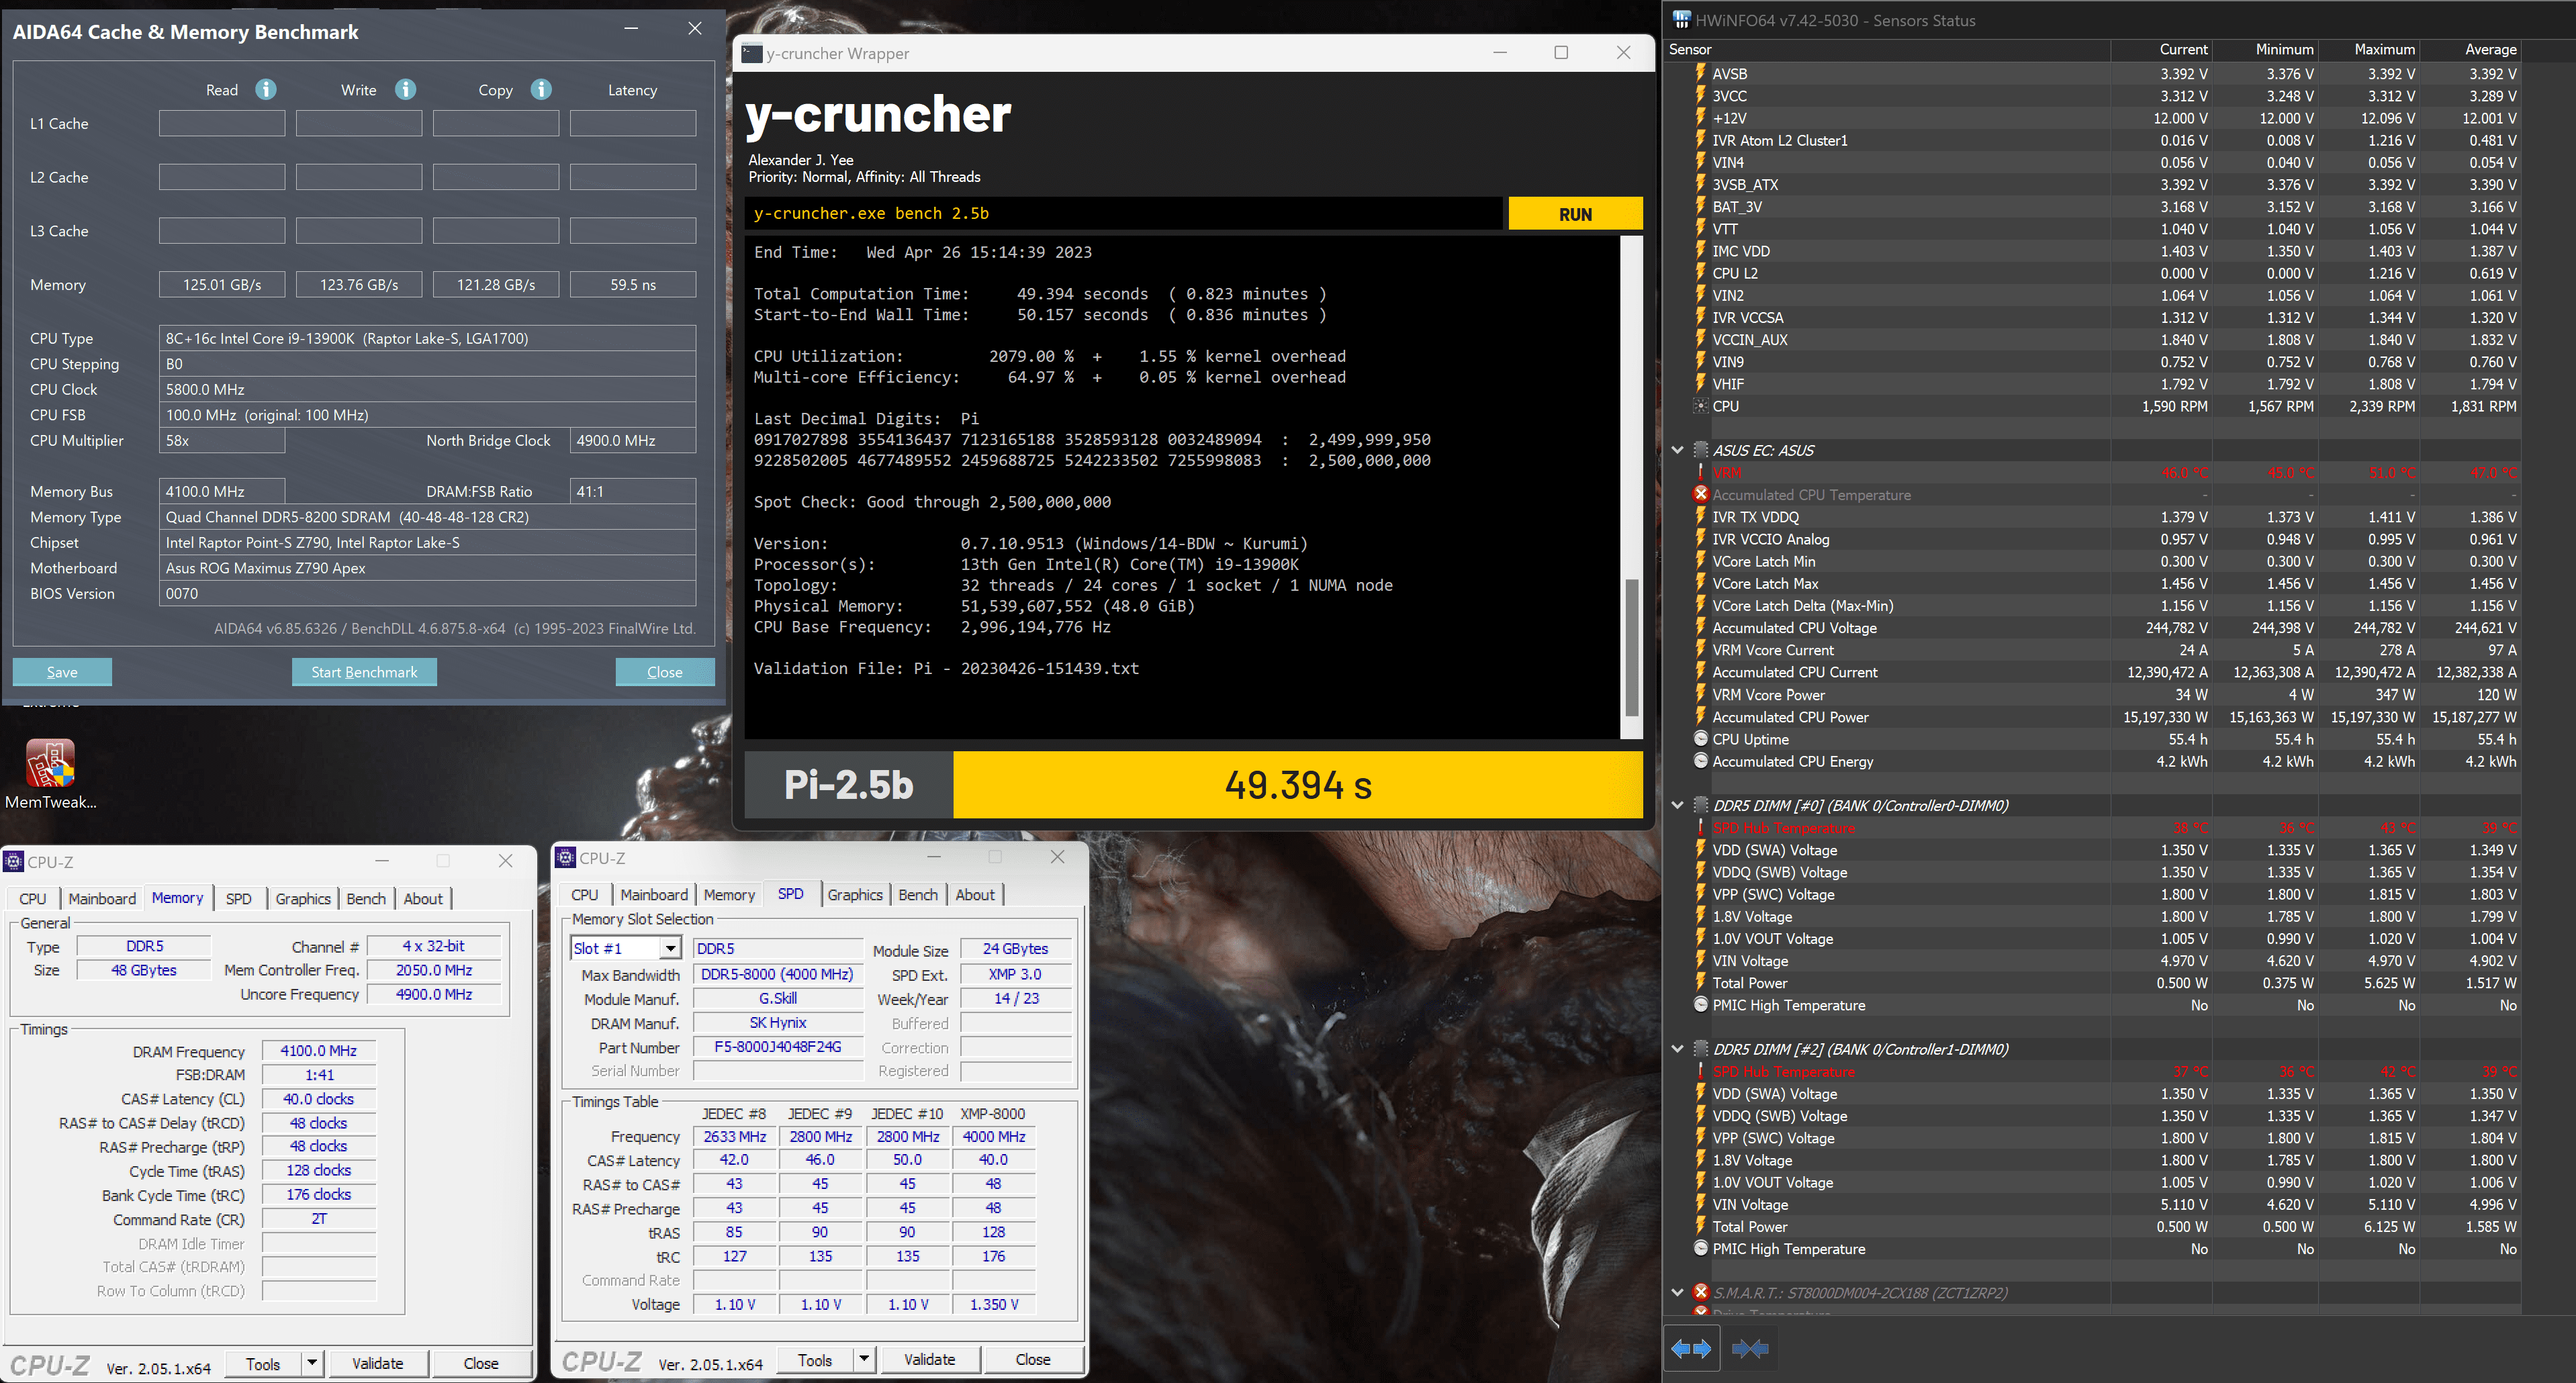Switch to Memory tab in right CPU-Z
Viewport: 2576px width, 1383px height.
point(729,894)
